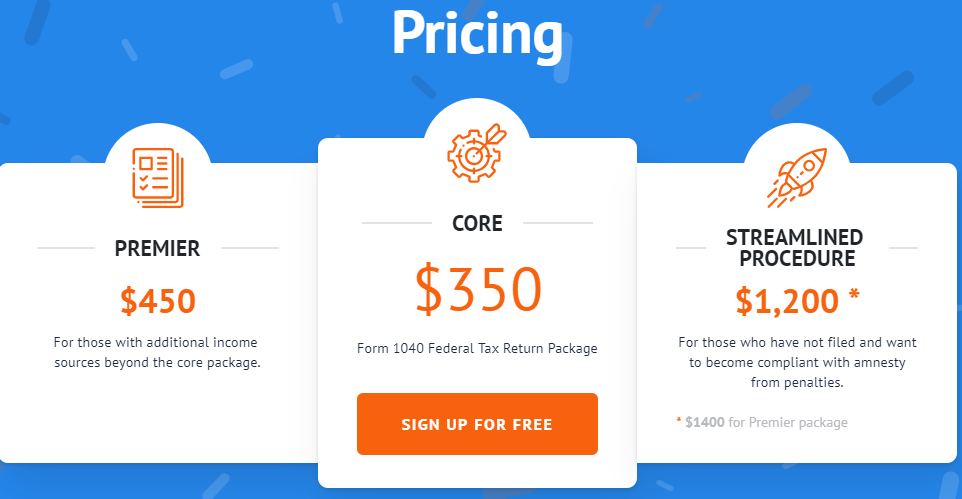The image size is (962, 499).
Task: Click the checklist document icon above Premier
Action: point(158,178)
